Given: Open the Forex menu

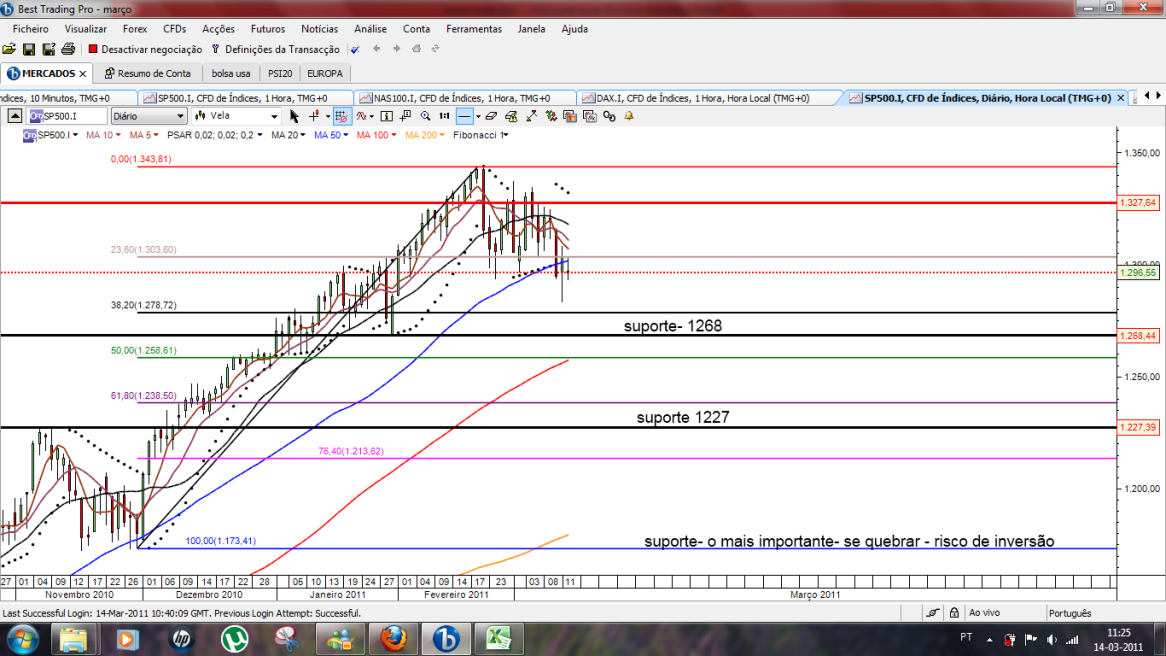Looking at the screenshot, I should click(x=135, y=29).
